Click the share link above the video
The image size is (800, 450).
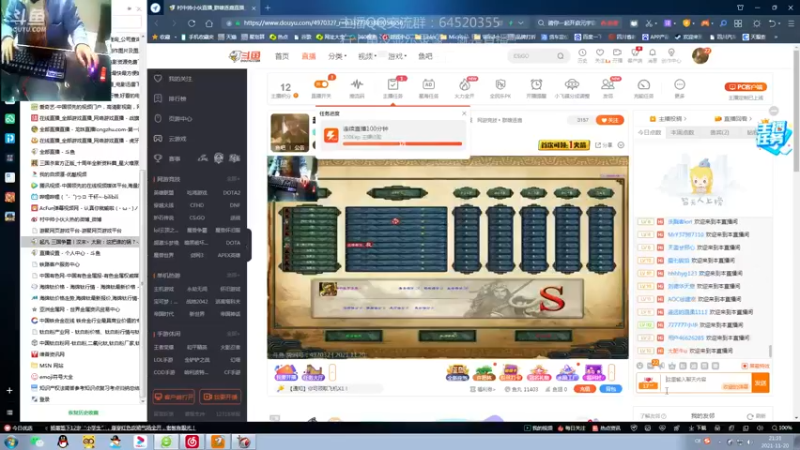(x=604, y=145)
